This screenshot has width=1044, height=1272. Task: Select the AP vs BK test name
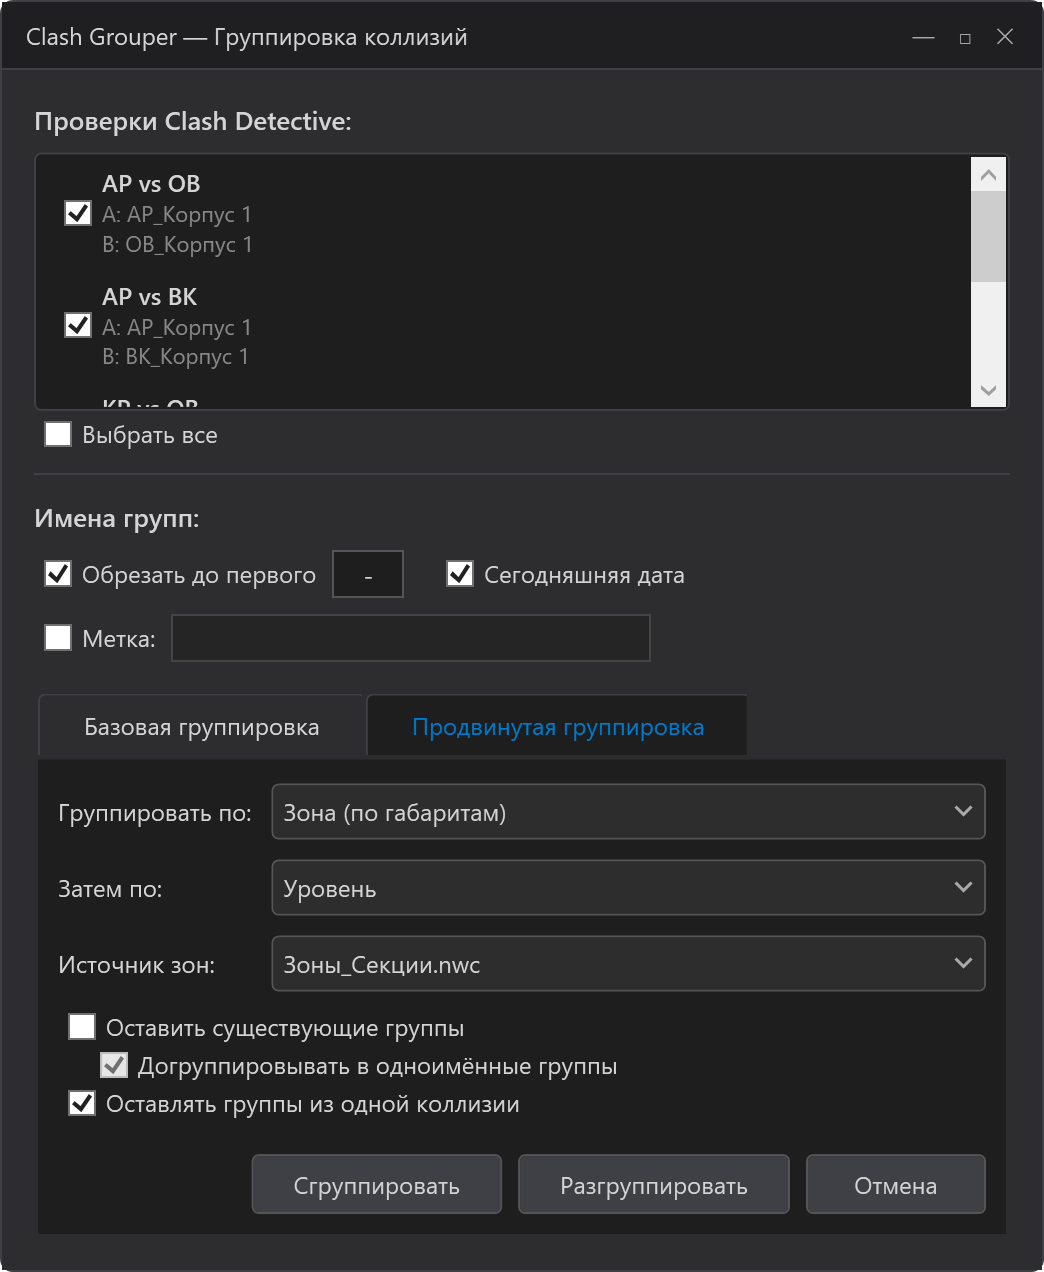click(x=150, y=297)
